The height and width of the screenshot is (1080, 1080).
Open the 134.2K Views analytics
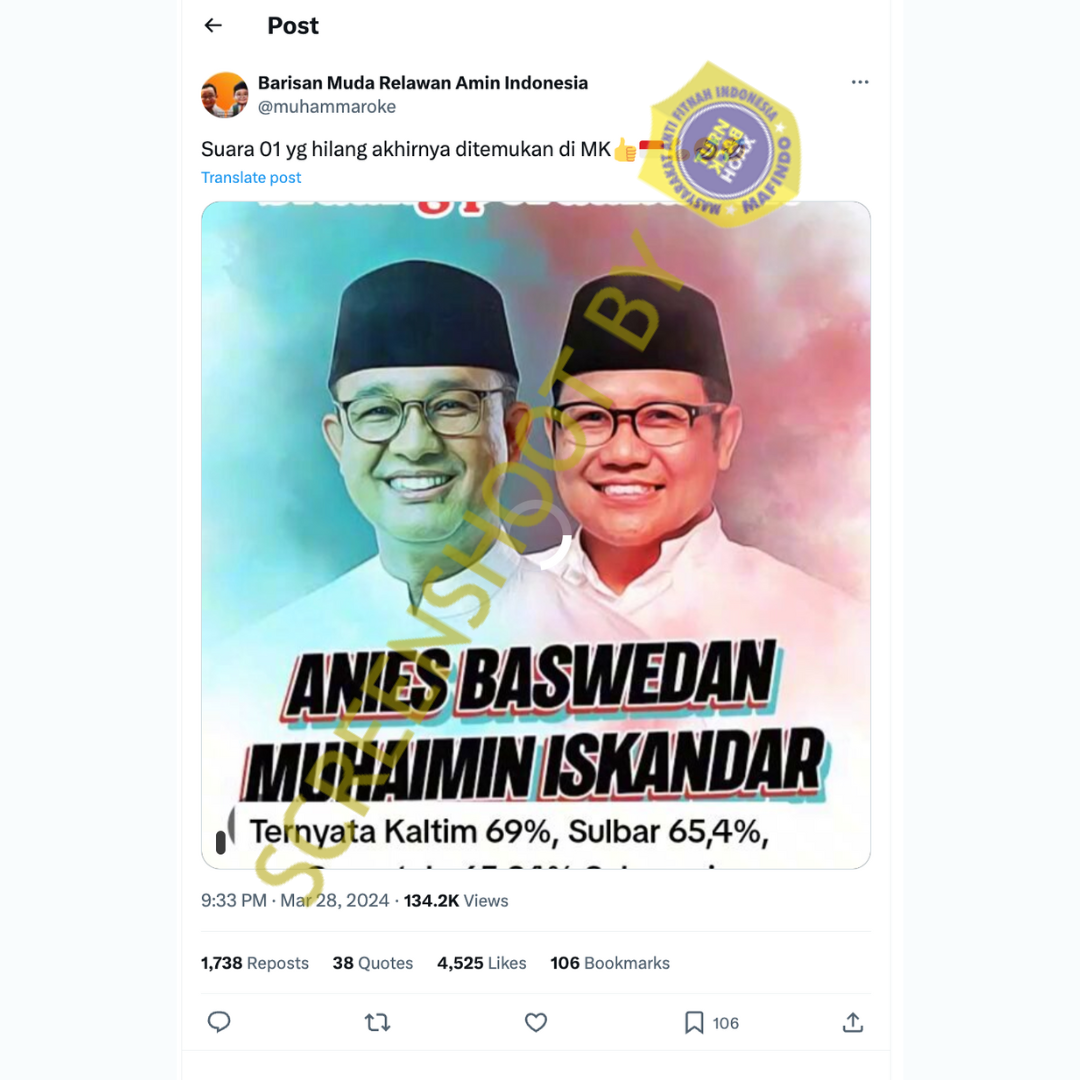point(456,901)
